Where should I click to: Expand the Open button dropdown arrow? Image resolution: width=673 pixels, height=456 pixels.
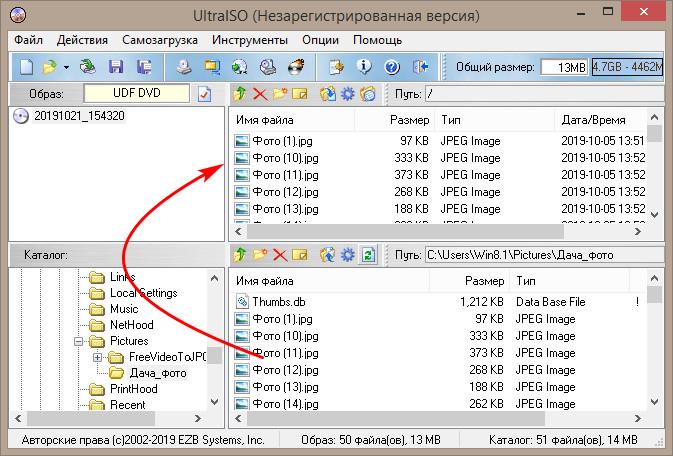pos(66,67)
